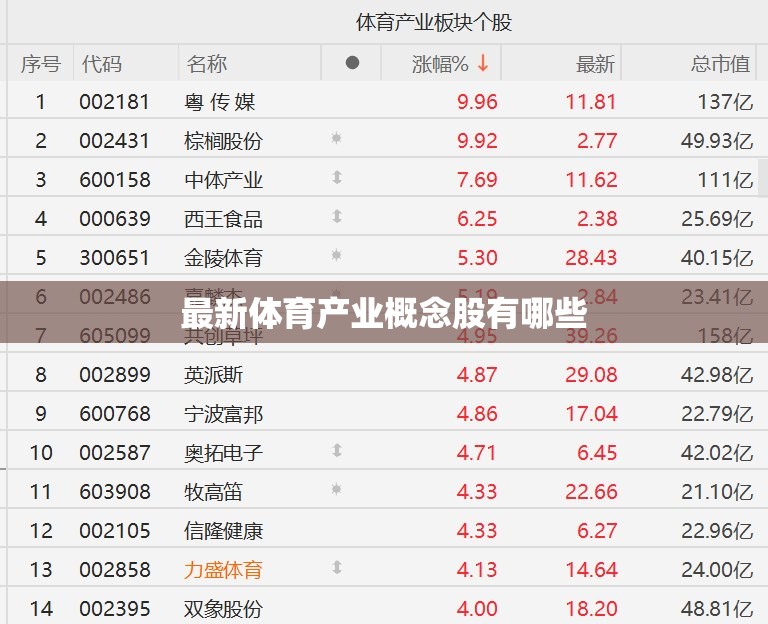Click market cap 24.00亿
Viewport: 768px width, 624px height.
(717, 570)
